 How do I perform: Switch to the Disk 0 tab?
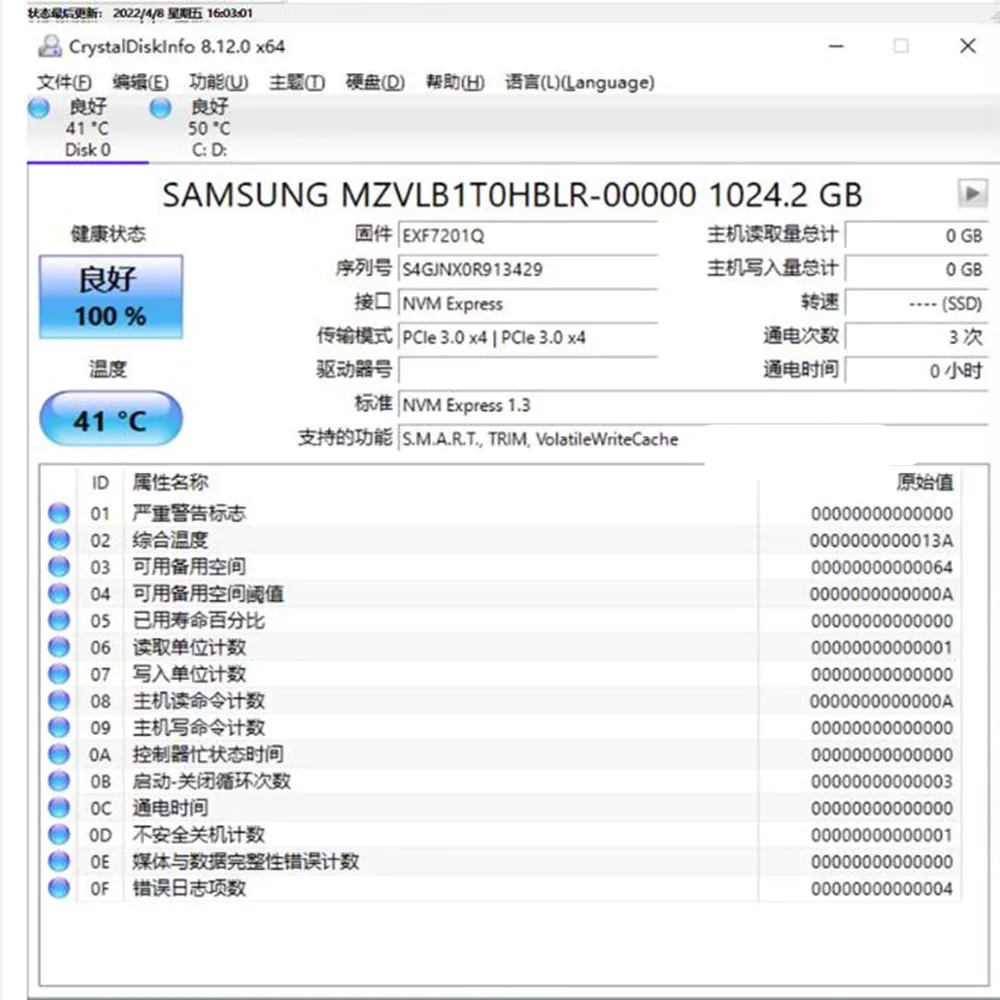point(88,128)
